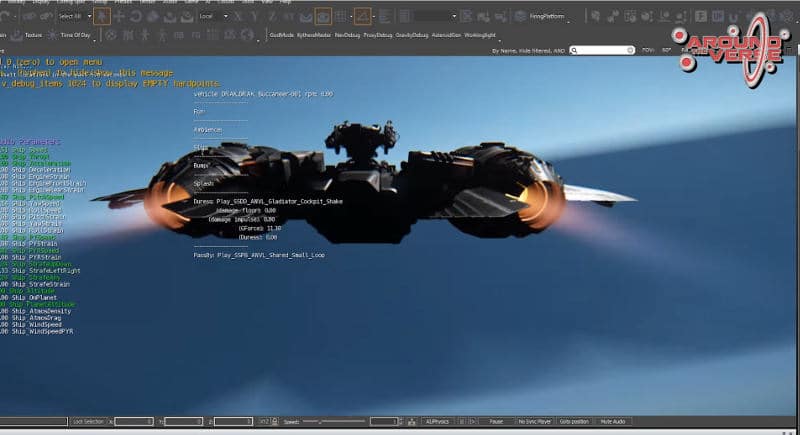The width and height of the screenshot is (800, 435).
Task: Click the FOV label in viewport header
Action: click(x=648, y=50)
